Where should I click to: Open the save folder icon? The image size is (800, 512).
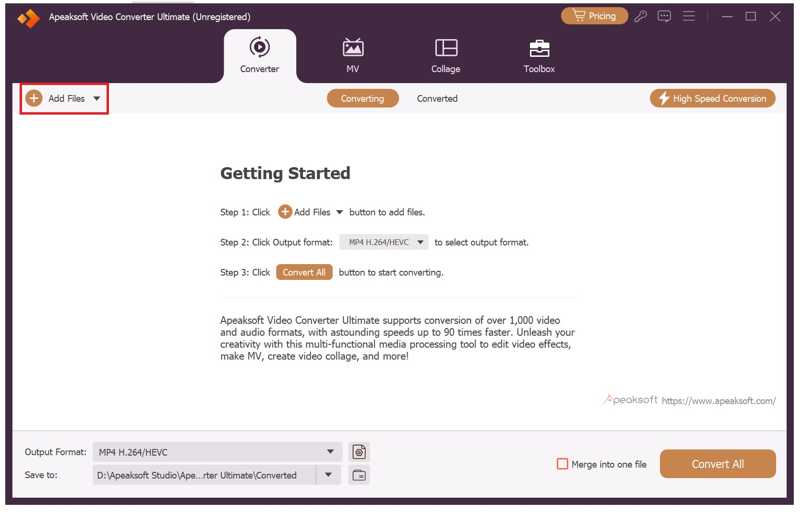click(x=359, y=475)
